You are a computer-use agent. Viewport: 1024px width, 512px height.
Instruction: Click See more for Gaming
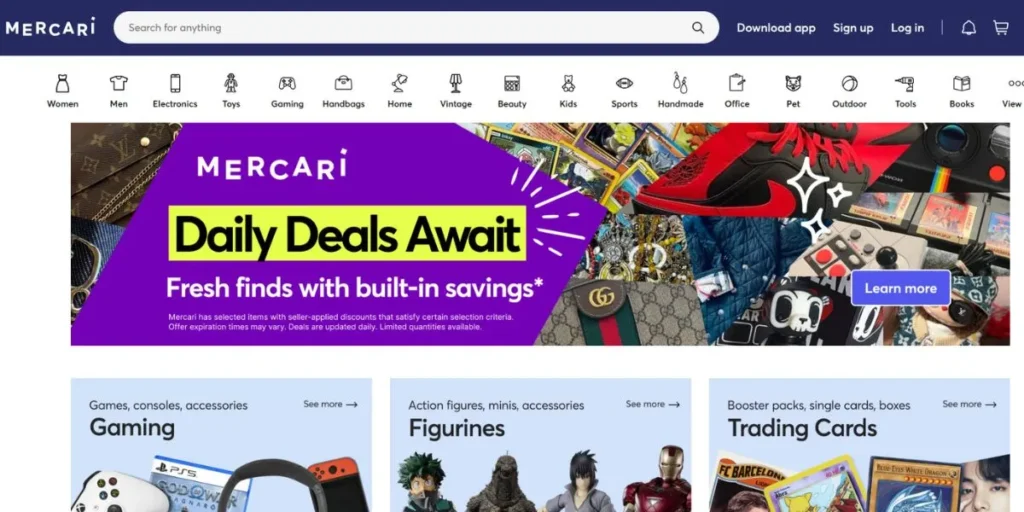point(330,404)
